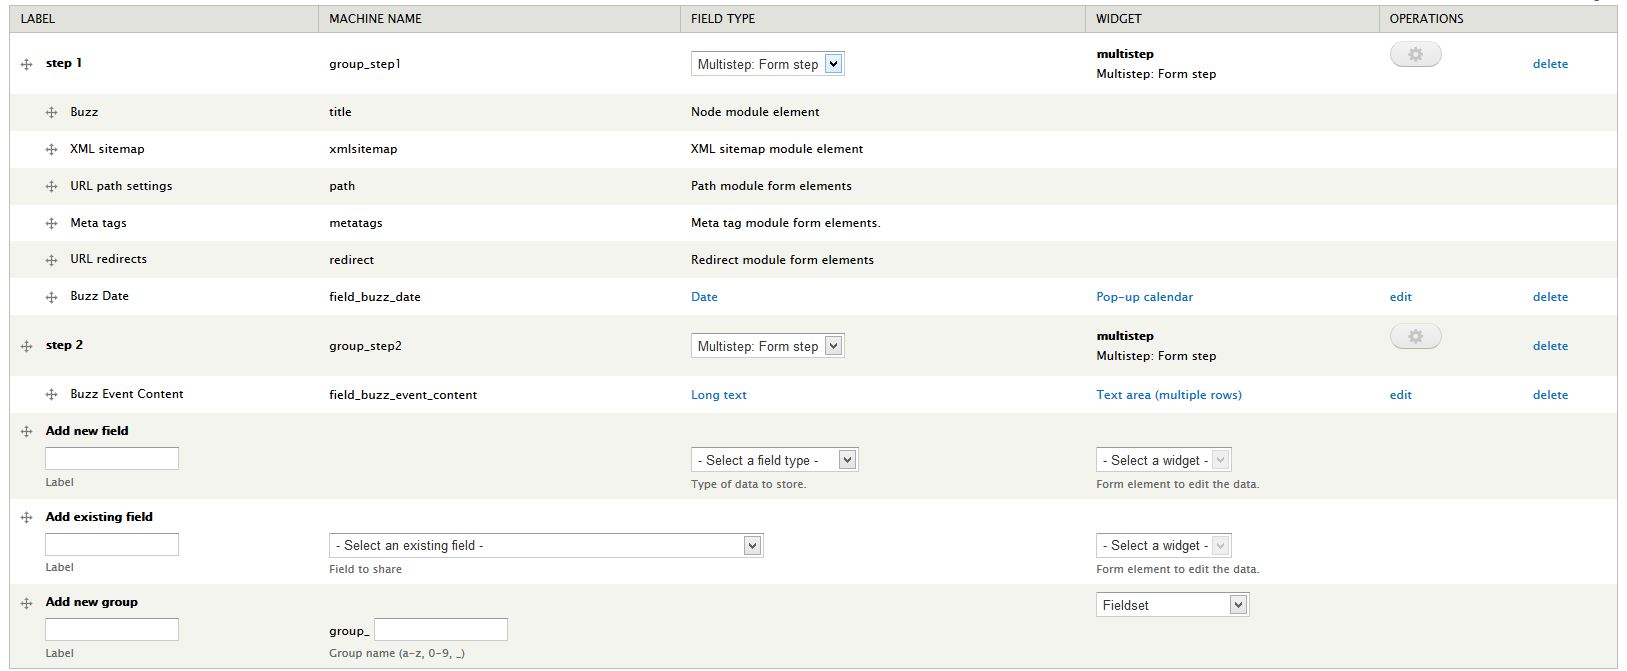Viewport: 1627px width, 671px height.
Task: Delete the step 1 group
Action: coord(1550,64)
